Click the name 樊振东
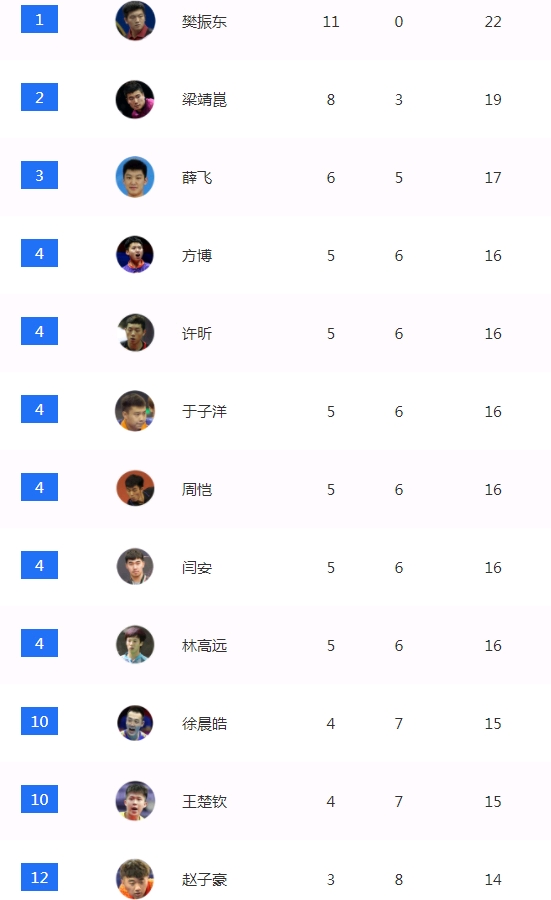This screenshot has height=900, width=551. click(x=204, y=22)
